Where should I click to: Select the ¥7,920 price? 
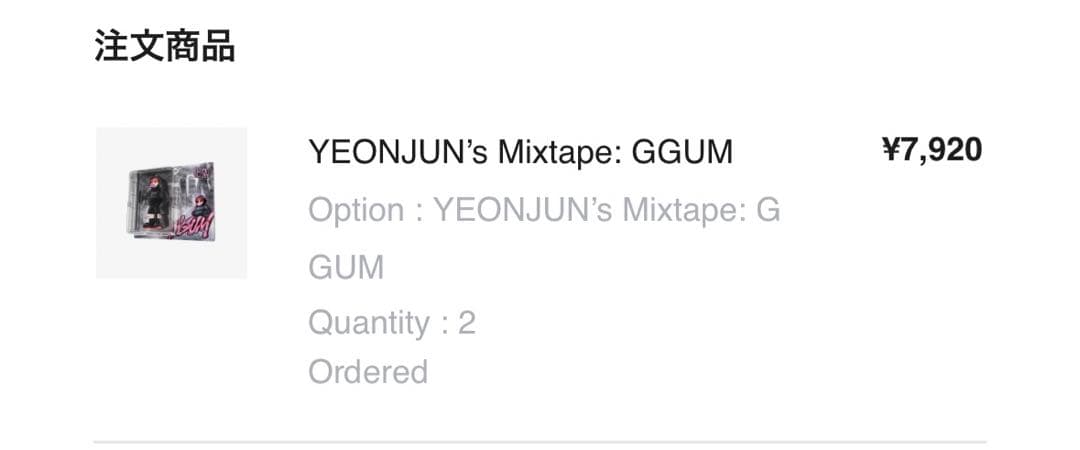932,150
